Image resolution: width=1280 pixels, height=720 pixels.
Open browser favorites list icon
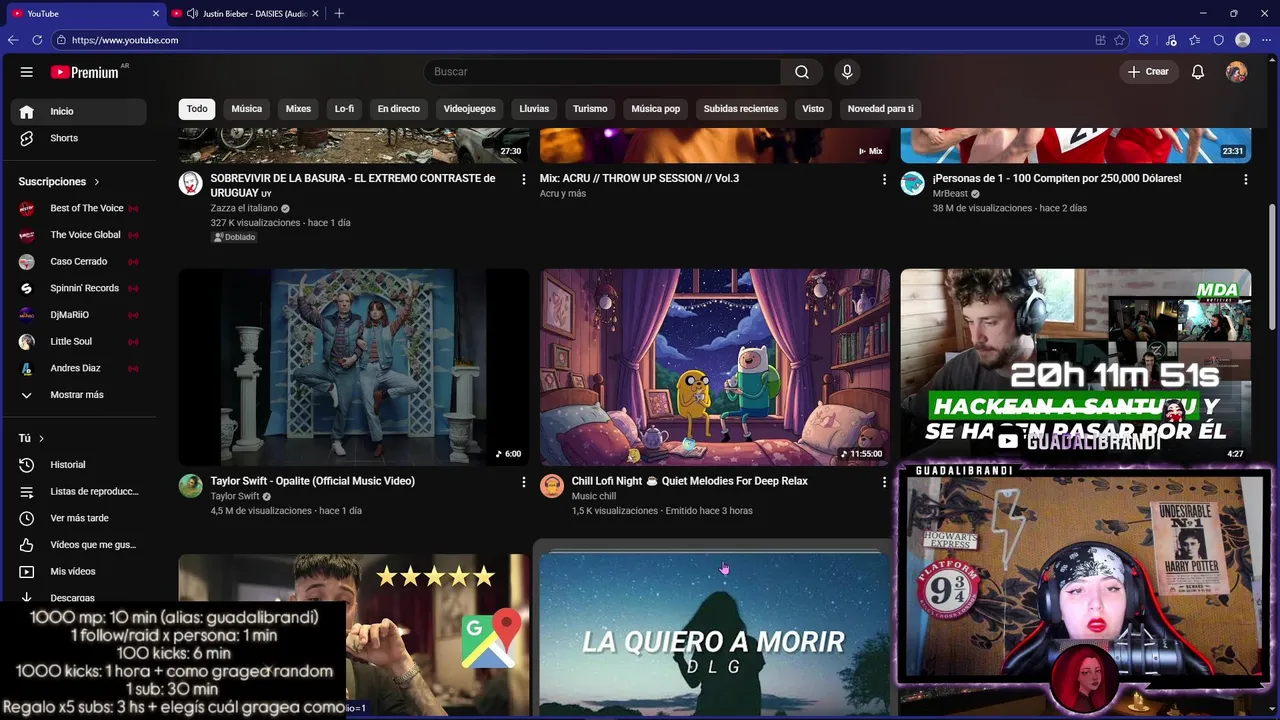pyautogui.click(x=1195, y=40)
